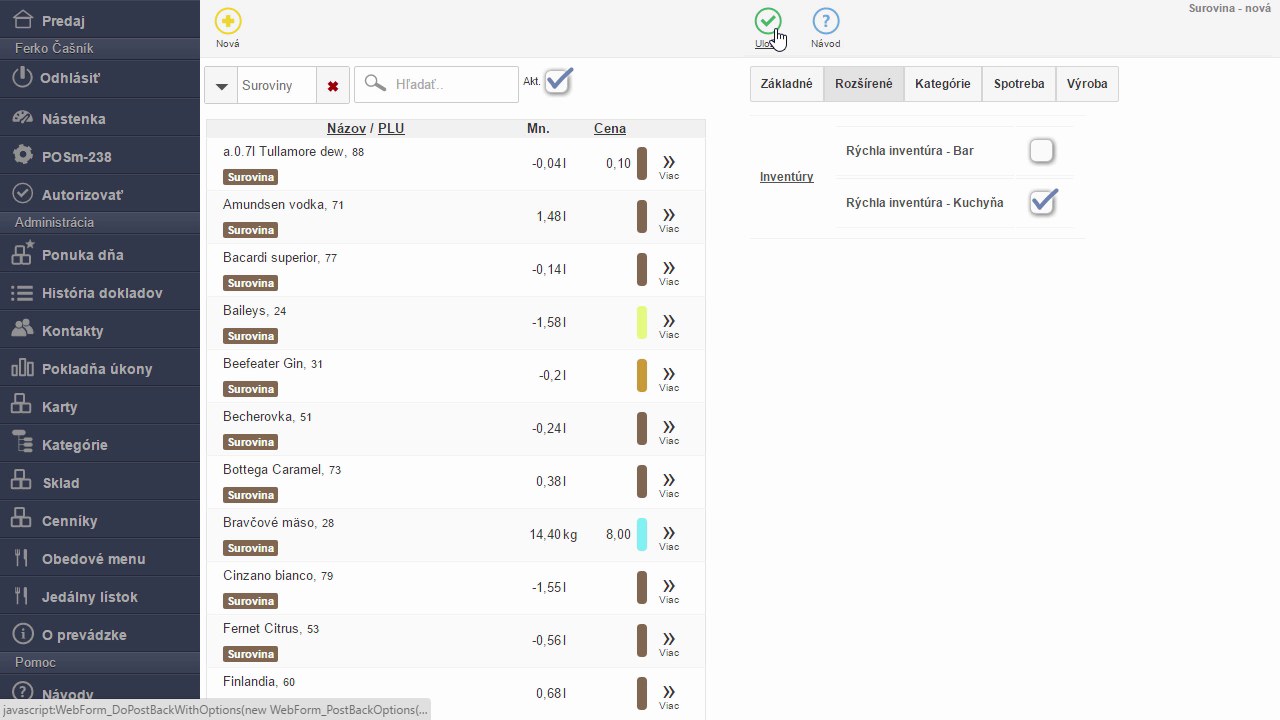
Task: Switch to the Výroba tab
Action: (x=1087, y=84)
